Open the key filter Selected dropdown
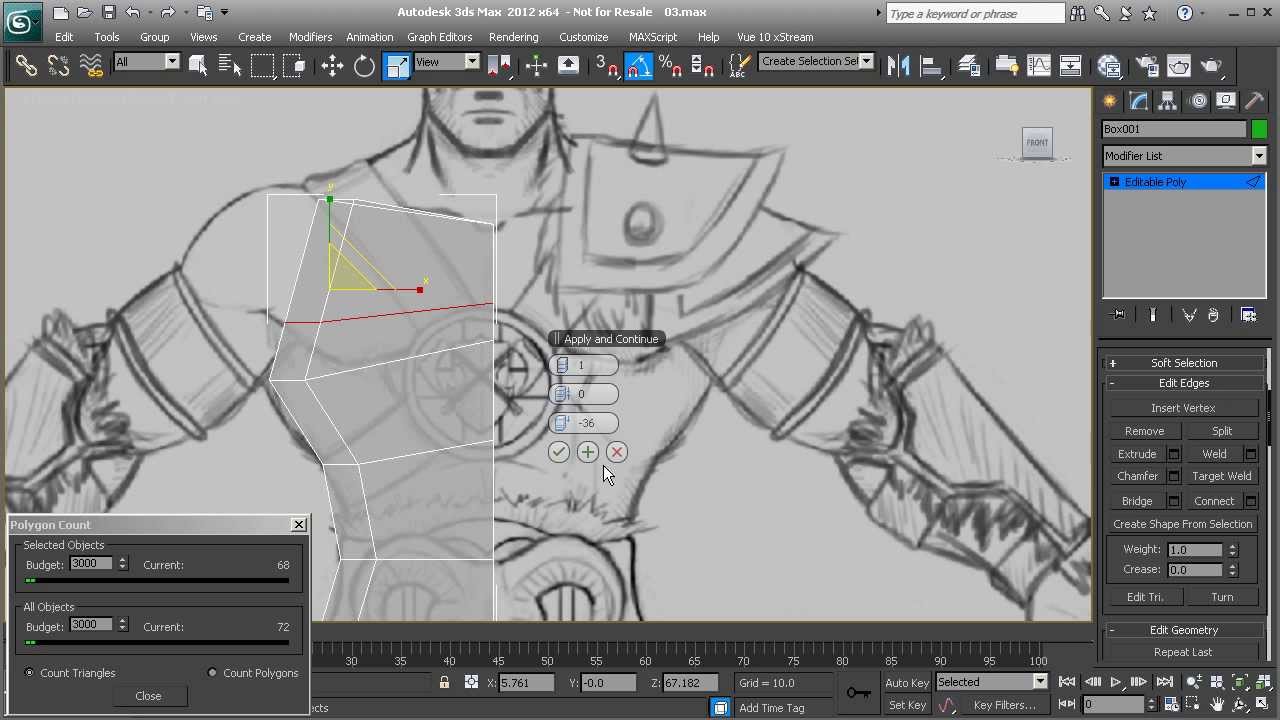This screenshot has height=720, width=1280. coord(991,682)
